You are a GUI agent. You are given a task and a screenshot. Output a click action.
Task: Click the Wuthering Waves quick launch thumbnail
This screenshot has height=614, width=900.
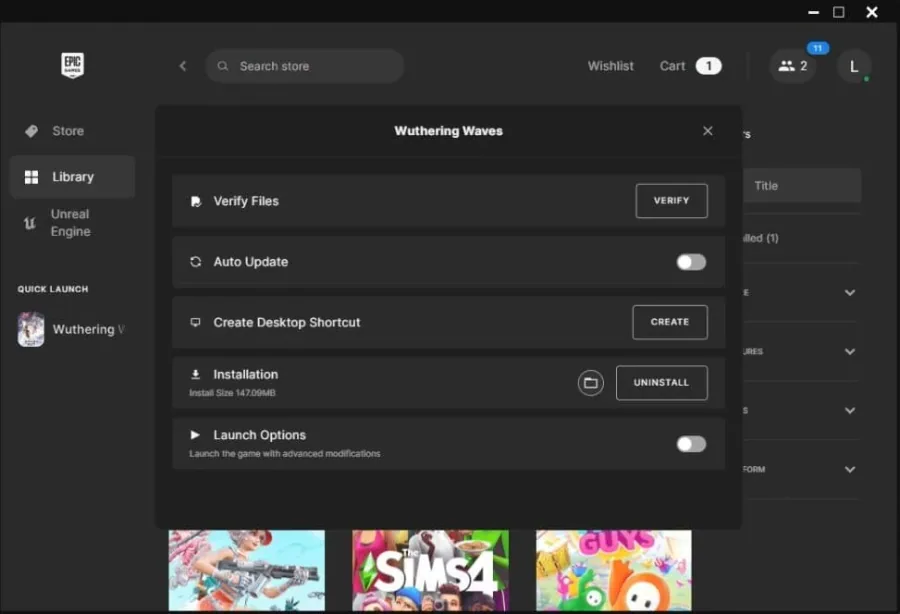pyautogui.click(x=31, y=329)
